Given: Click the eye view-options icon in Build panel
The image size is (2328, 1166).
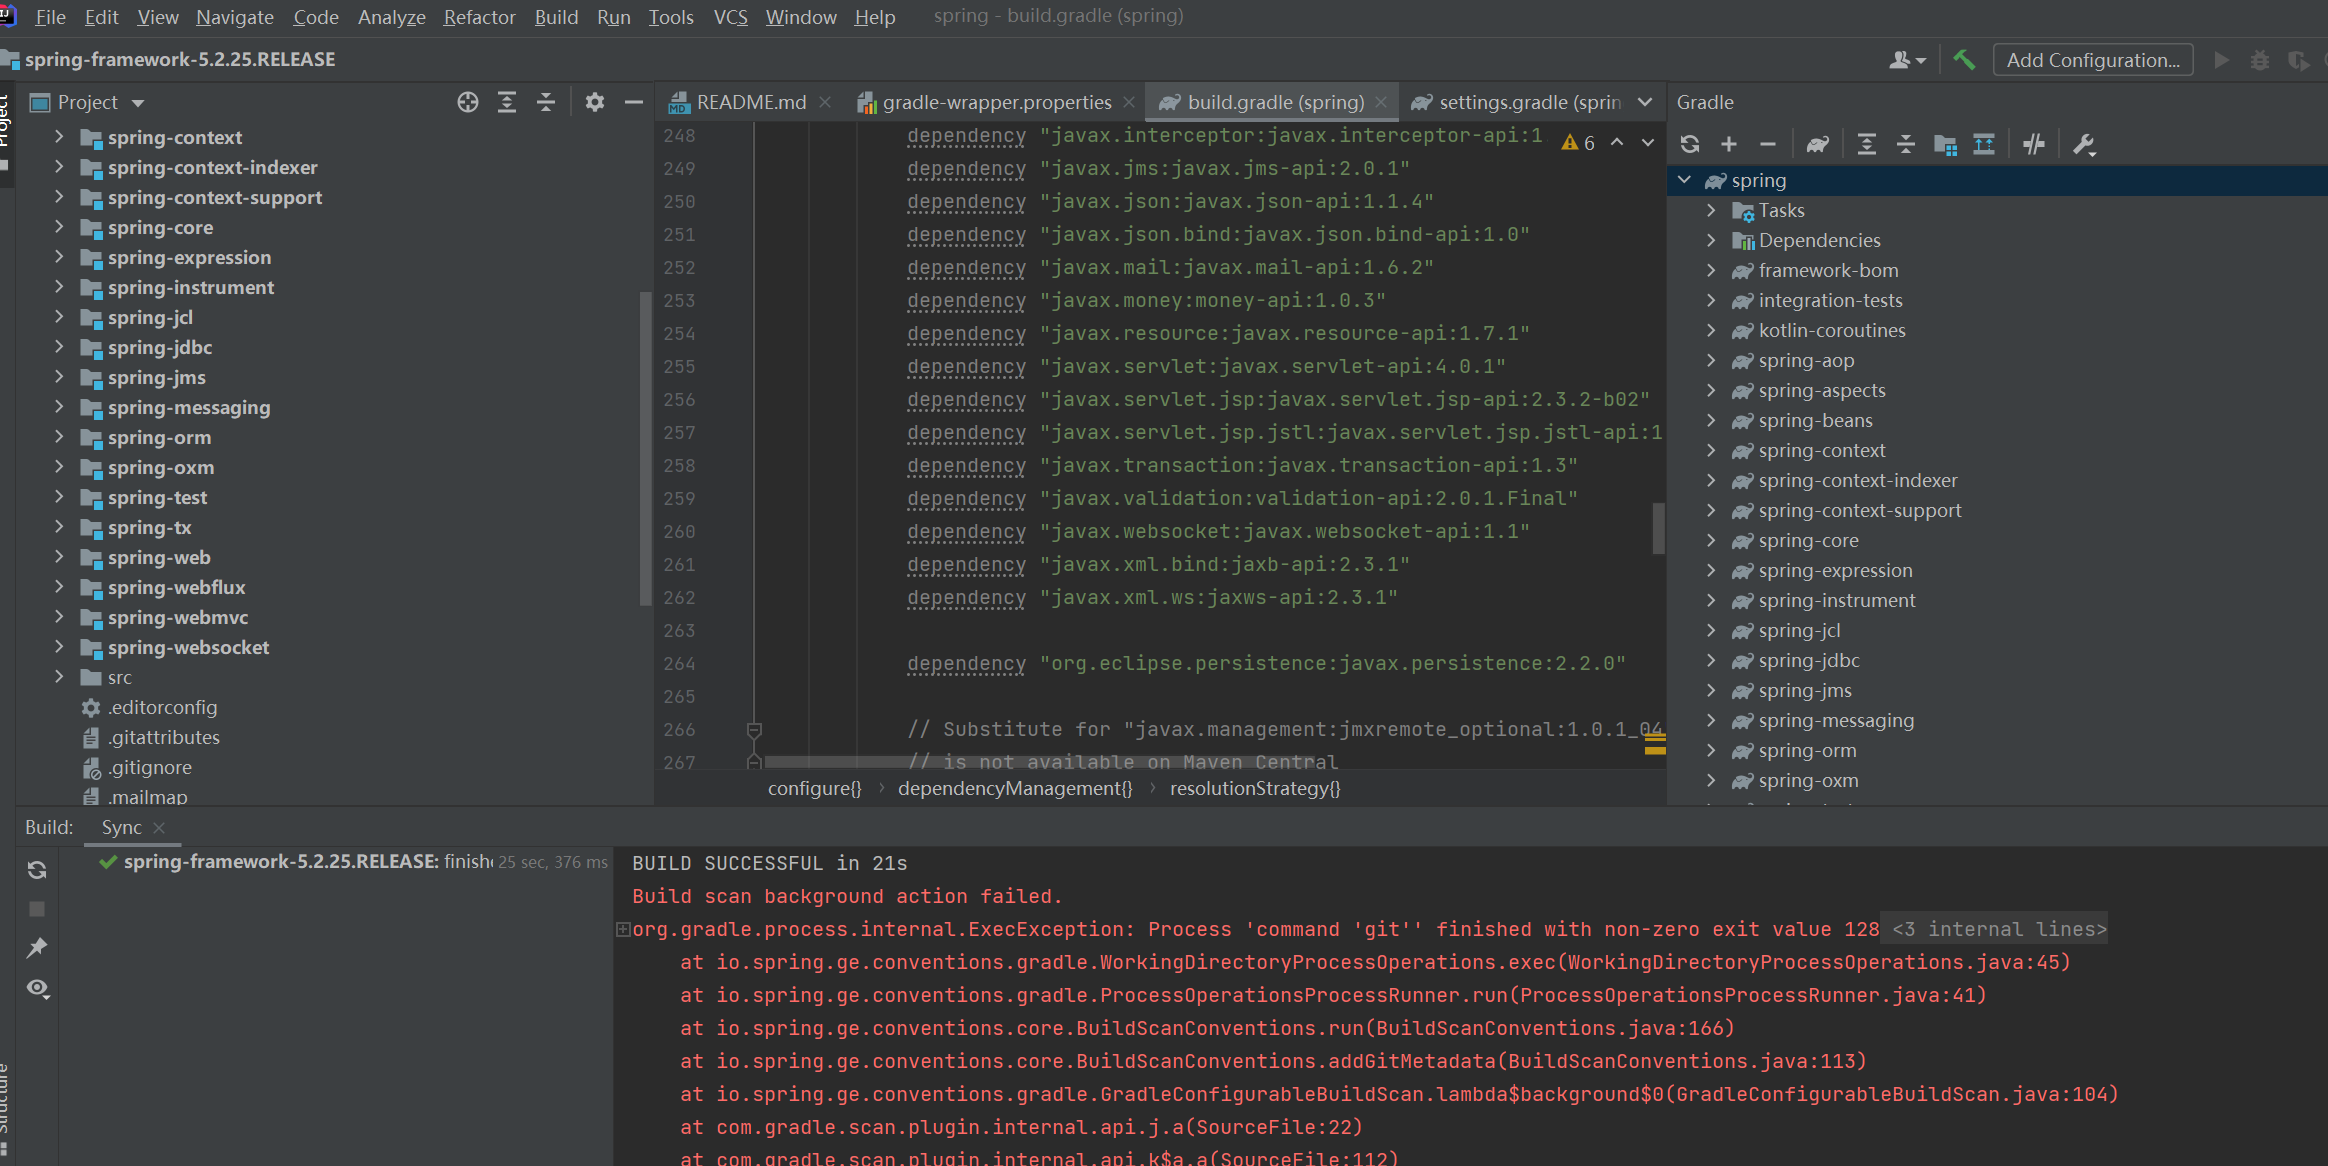Looking at the screenshot, I should (37, 988).
